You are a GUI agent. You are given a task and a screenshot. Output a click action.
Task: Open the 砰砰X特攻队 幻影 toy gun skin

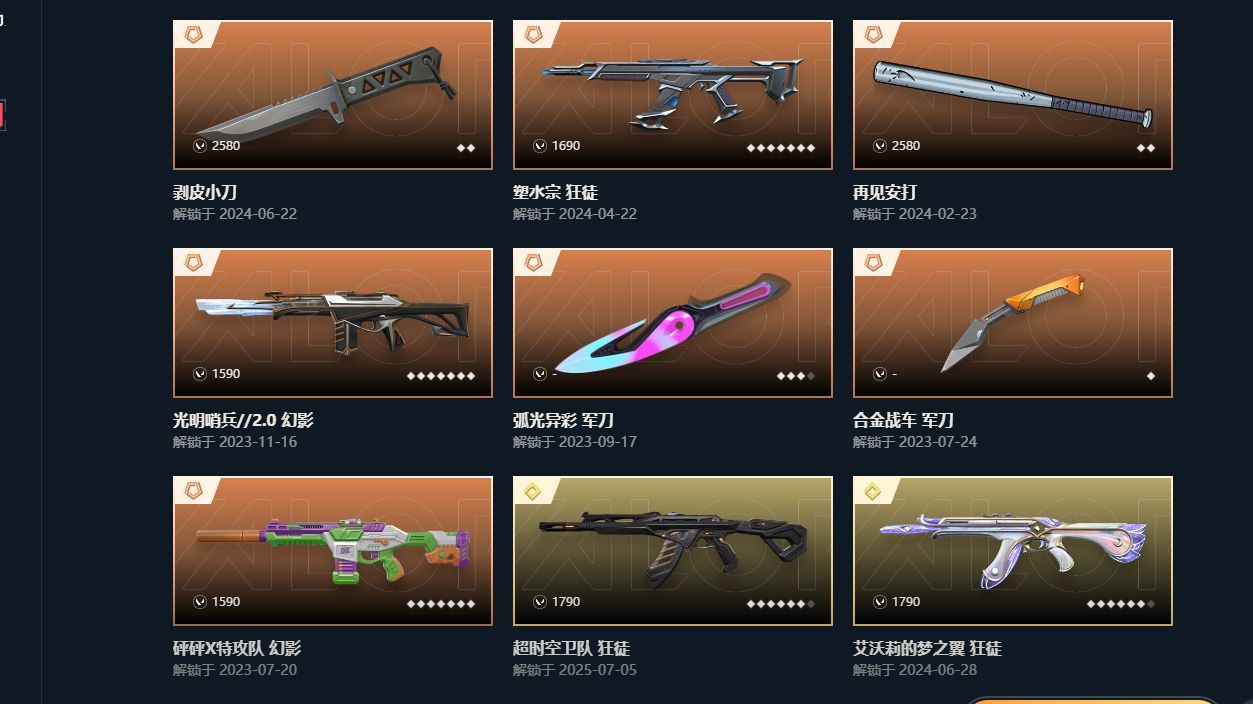pyautogui.click(x=333, y=551)
